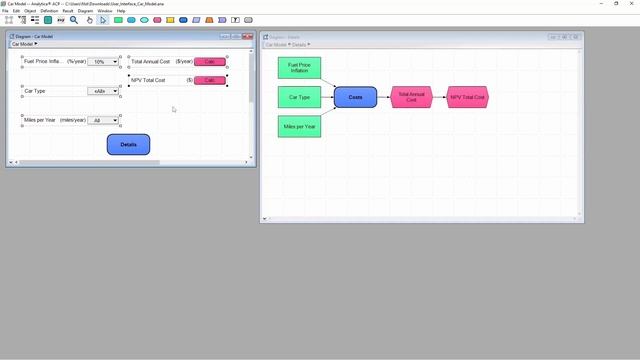Click the blue Details module button
The image size is (640, 360).
click(x=129, y=144)
